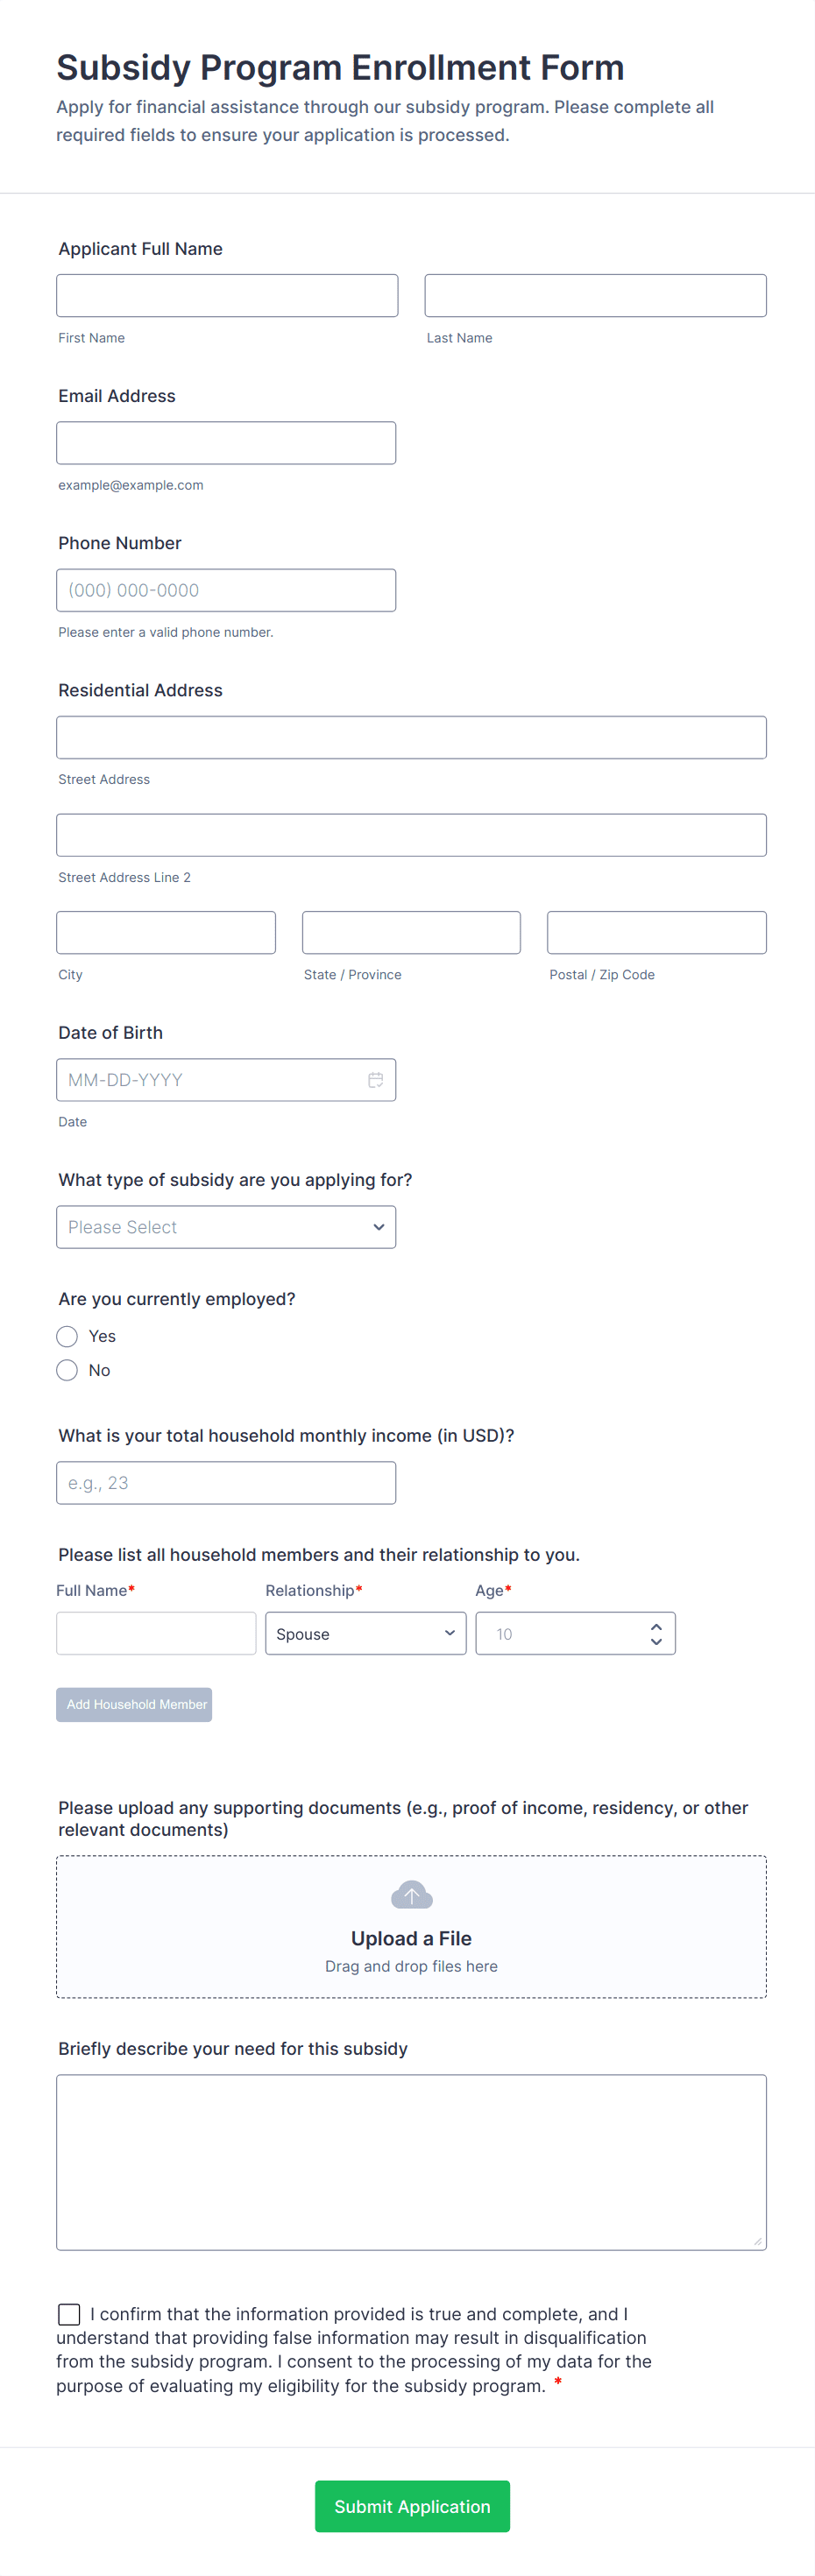815x2576 pixels.
Task: Click the Last Name input box
Action: [595, 296]
